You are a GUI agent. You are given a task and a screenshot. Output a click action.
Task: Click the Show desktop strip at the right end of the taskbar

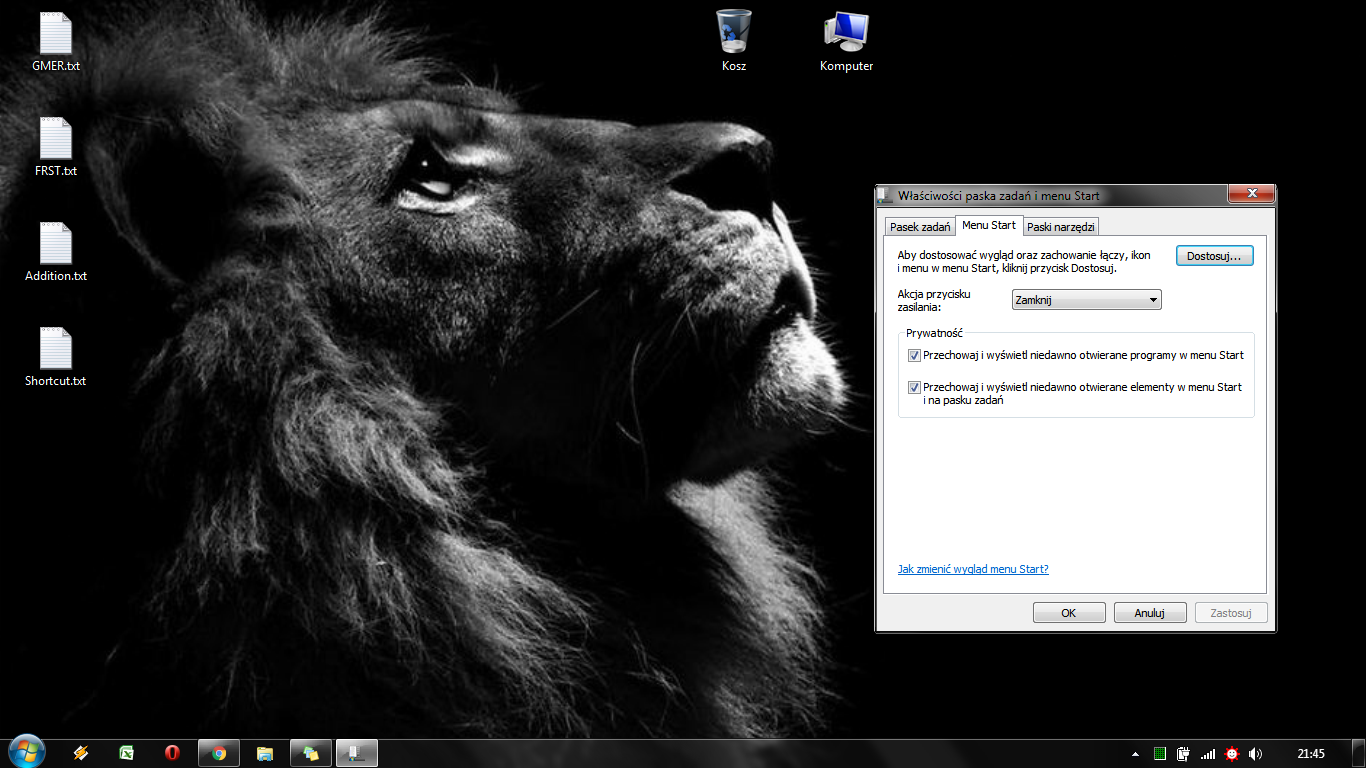[1359, 754]
